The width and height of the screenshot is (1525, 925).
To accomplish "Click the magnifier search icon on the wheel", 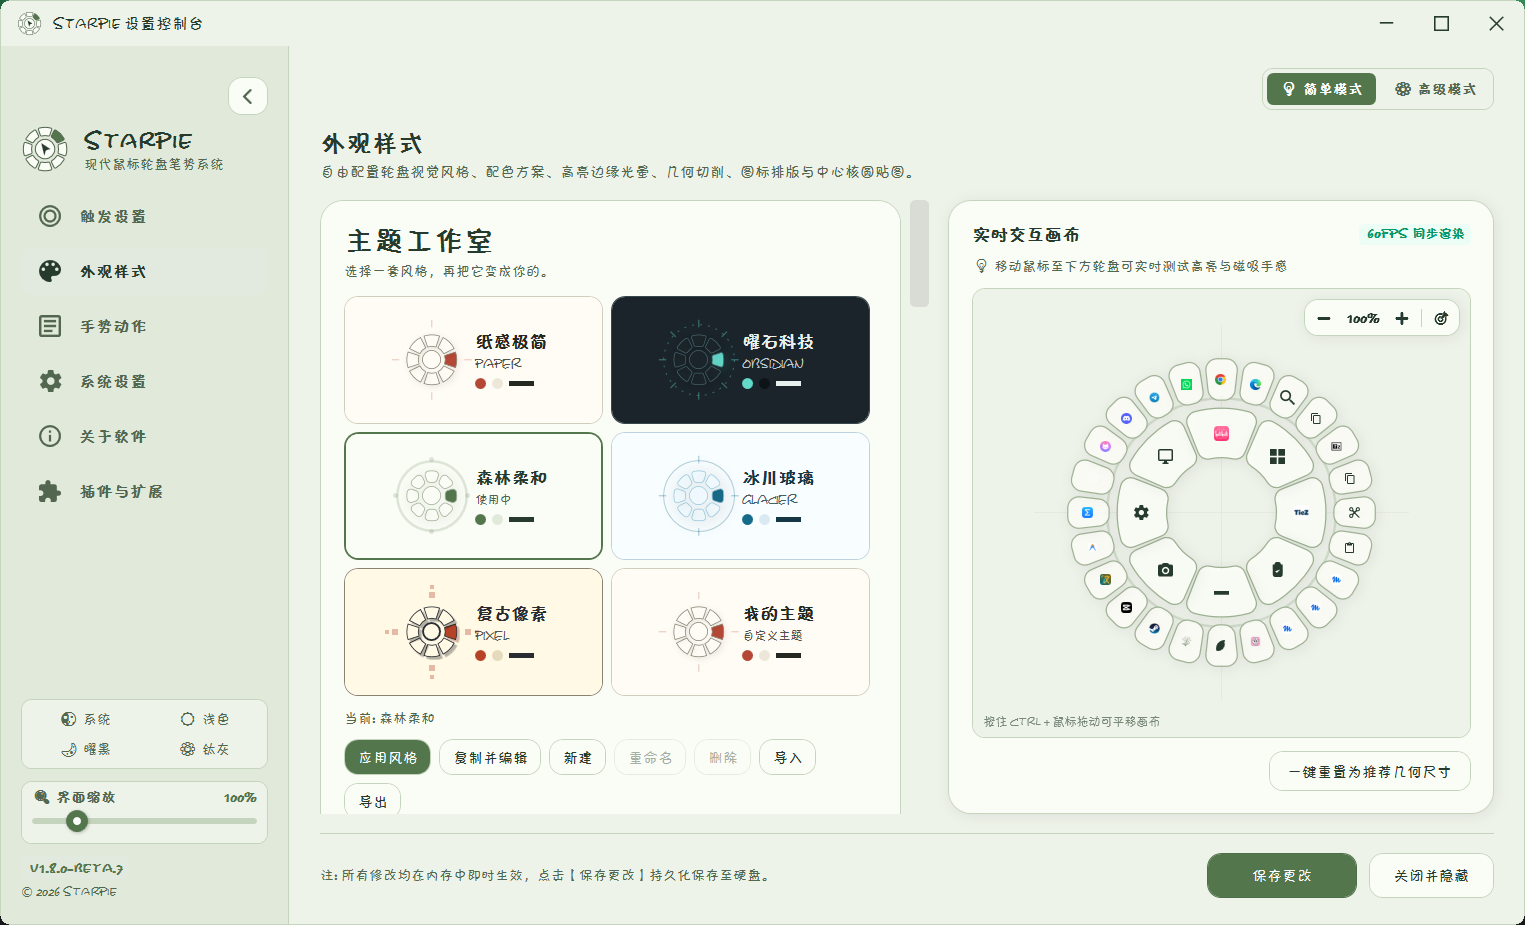I will coord(1287,397).
